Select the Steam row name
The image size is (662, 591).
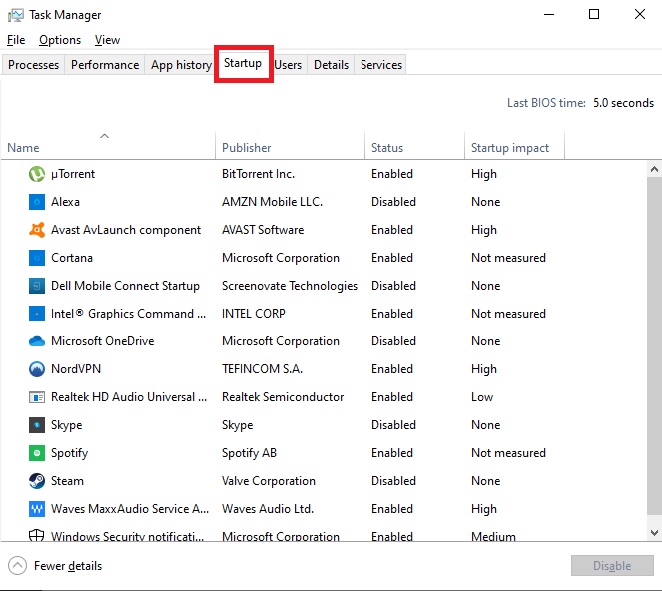pyautogui.click(x=67, y=481)
